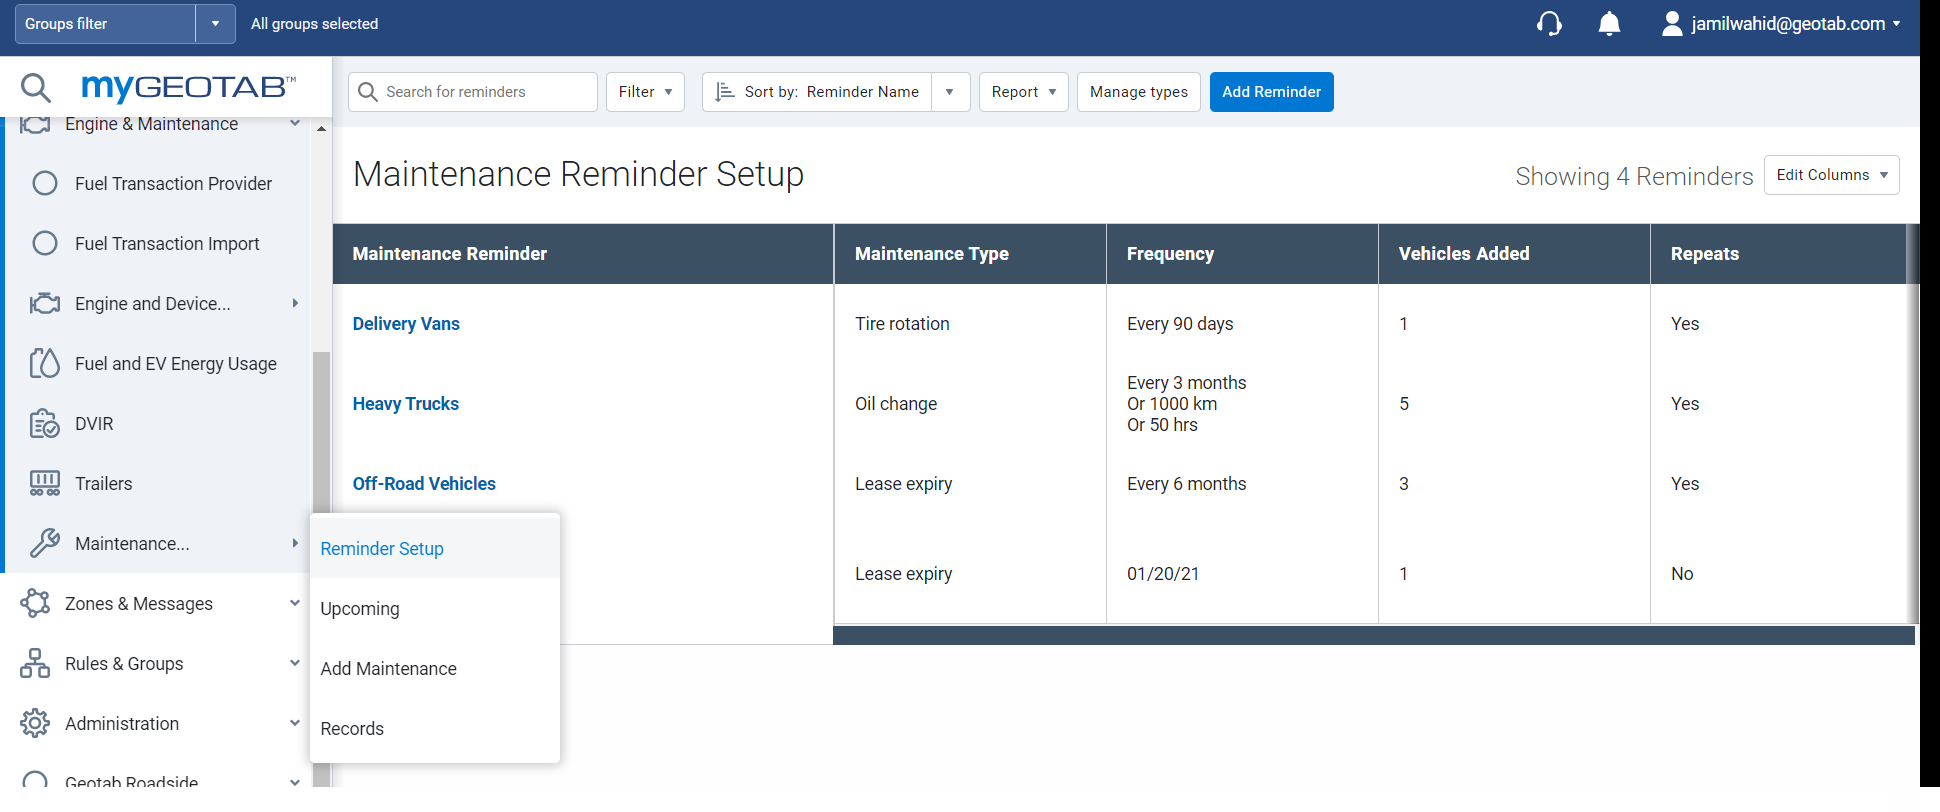Select the Trailers icon in sidebar
The height and width of the screenshot is (812, 1940).
coord(44,484)
